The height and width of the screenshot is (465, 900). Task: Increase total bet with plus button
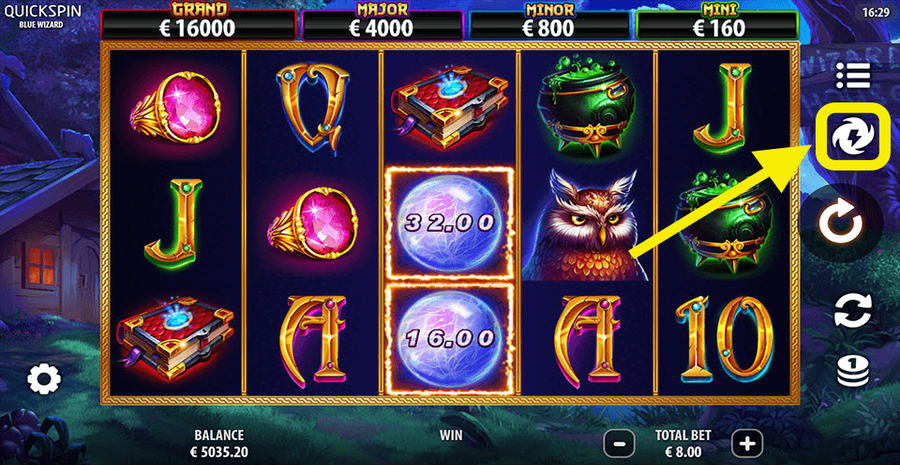pos(747,443)
